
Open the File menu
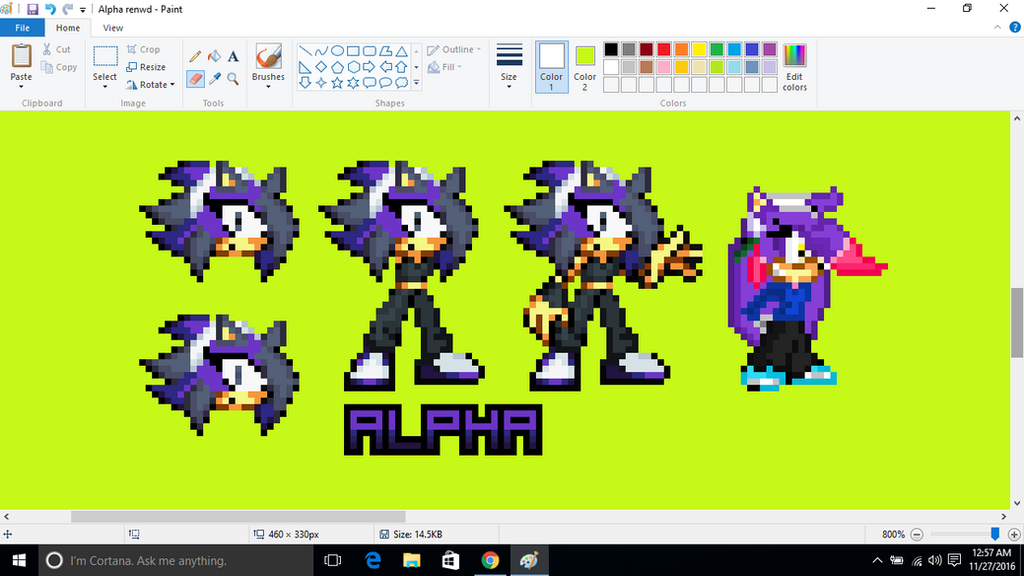coord(22,28)
